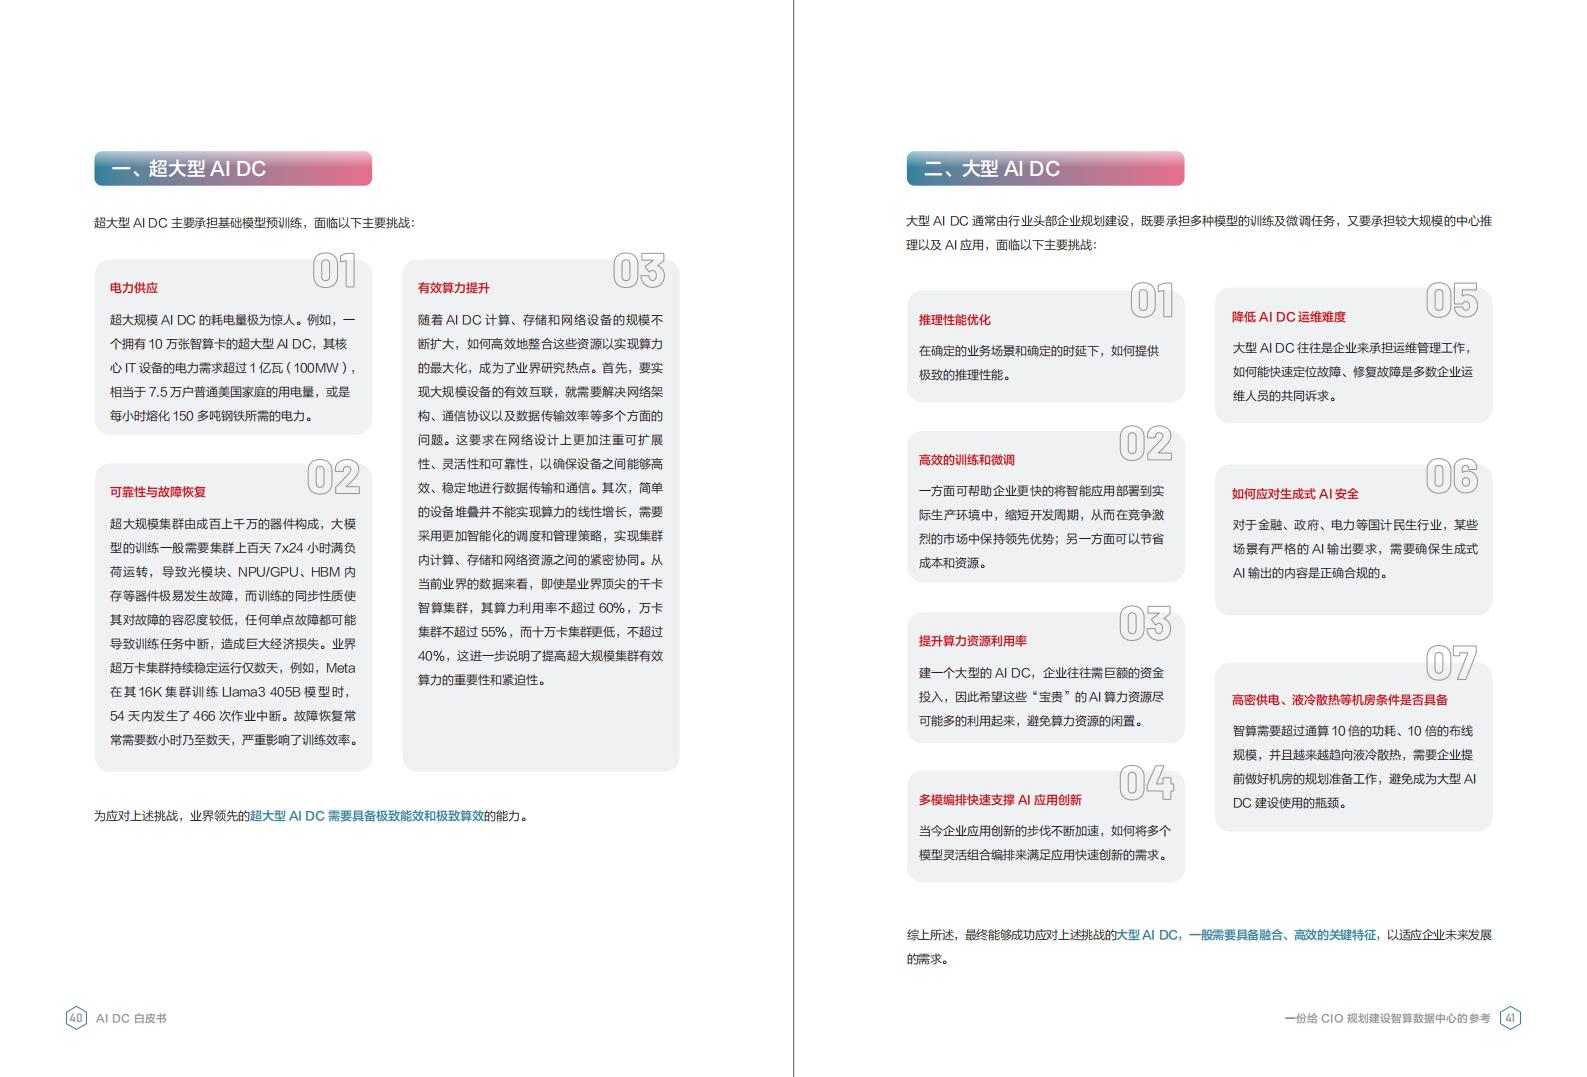Click the 如何应对生成式 AI 安全 heading
Viewport: 1587px width, 1077px height.
coord(1295,494)
